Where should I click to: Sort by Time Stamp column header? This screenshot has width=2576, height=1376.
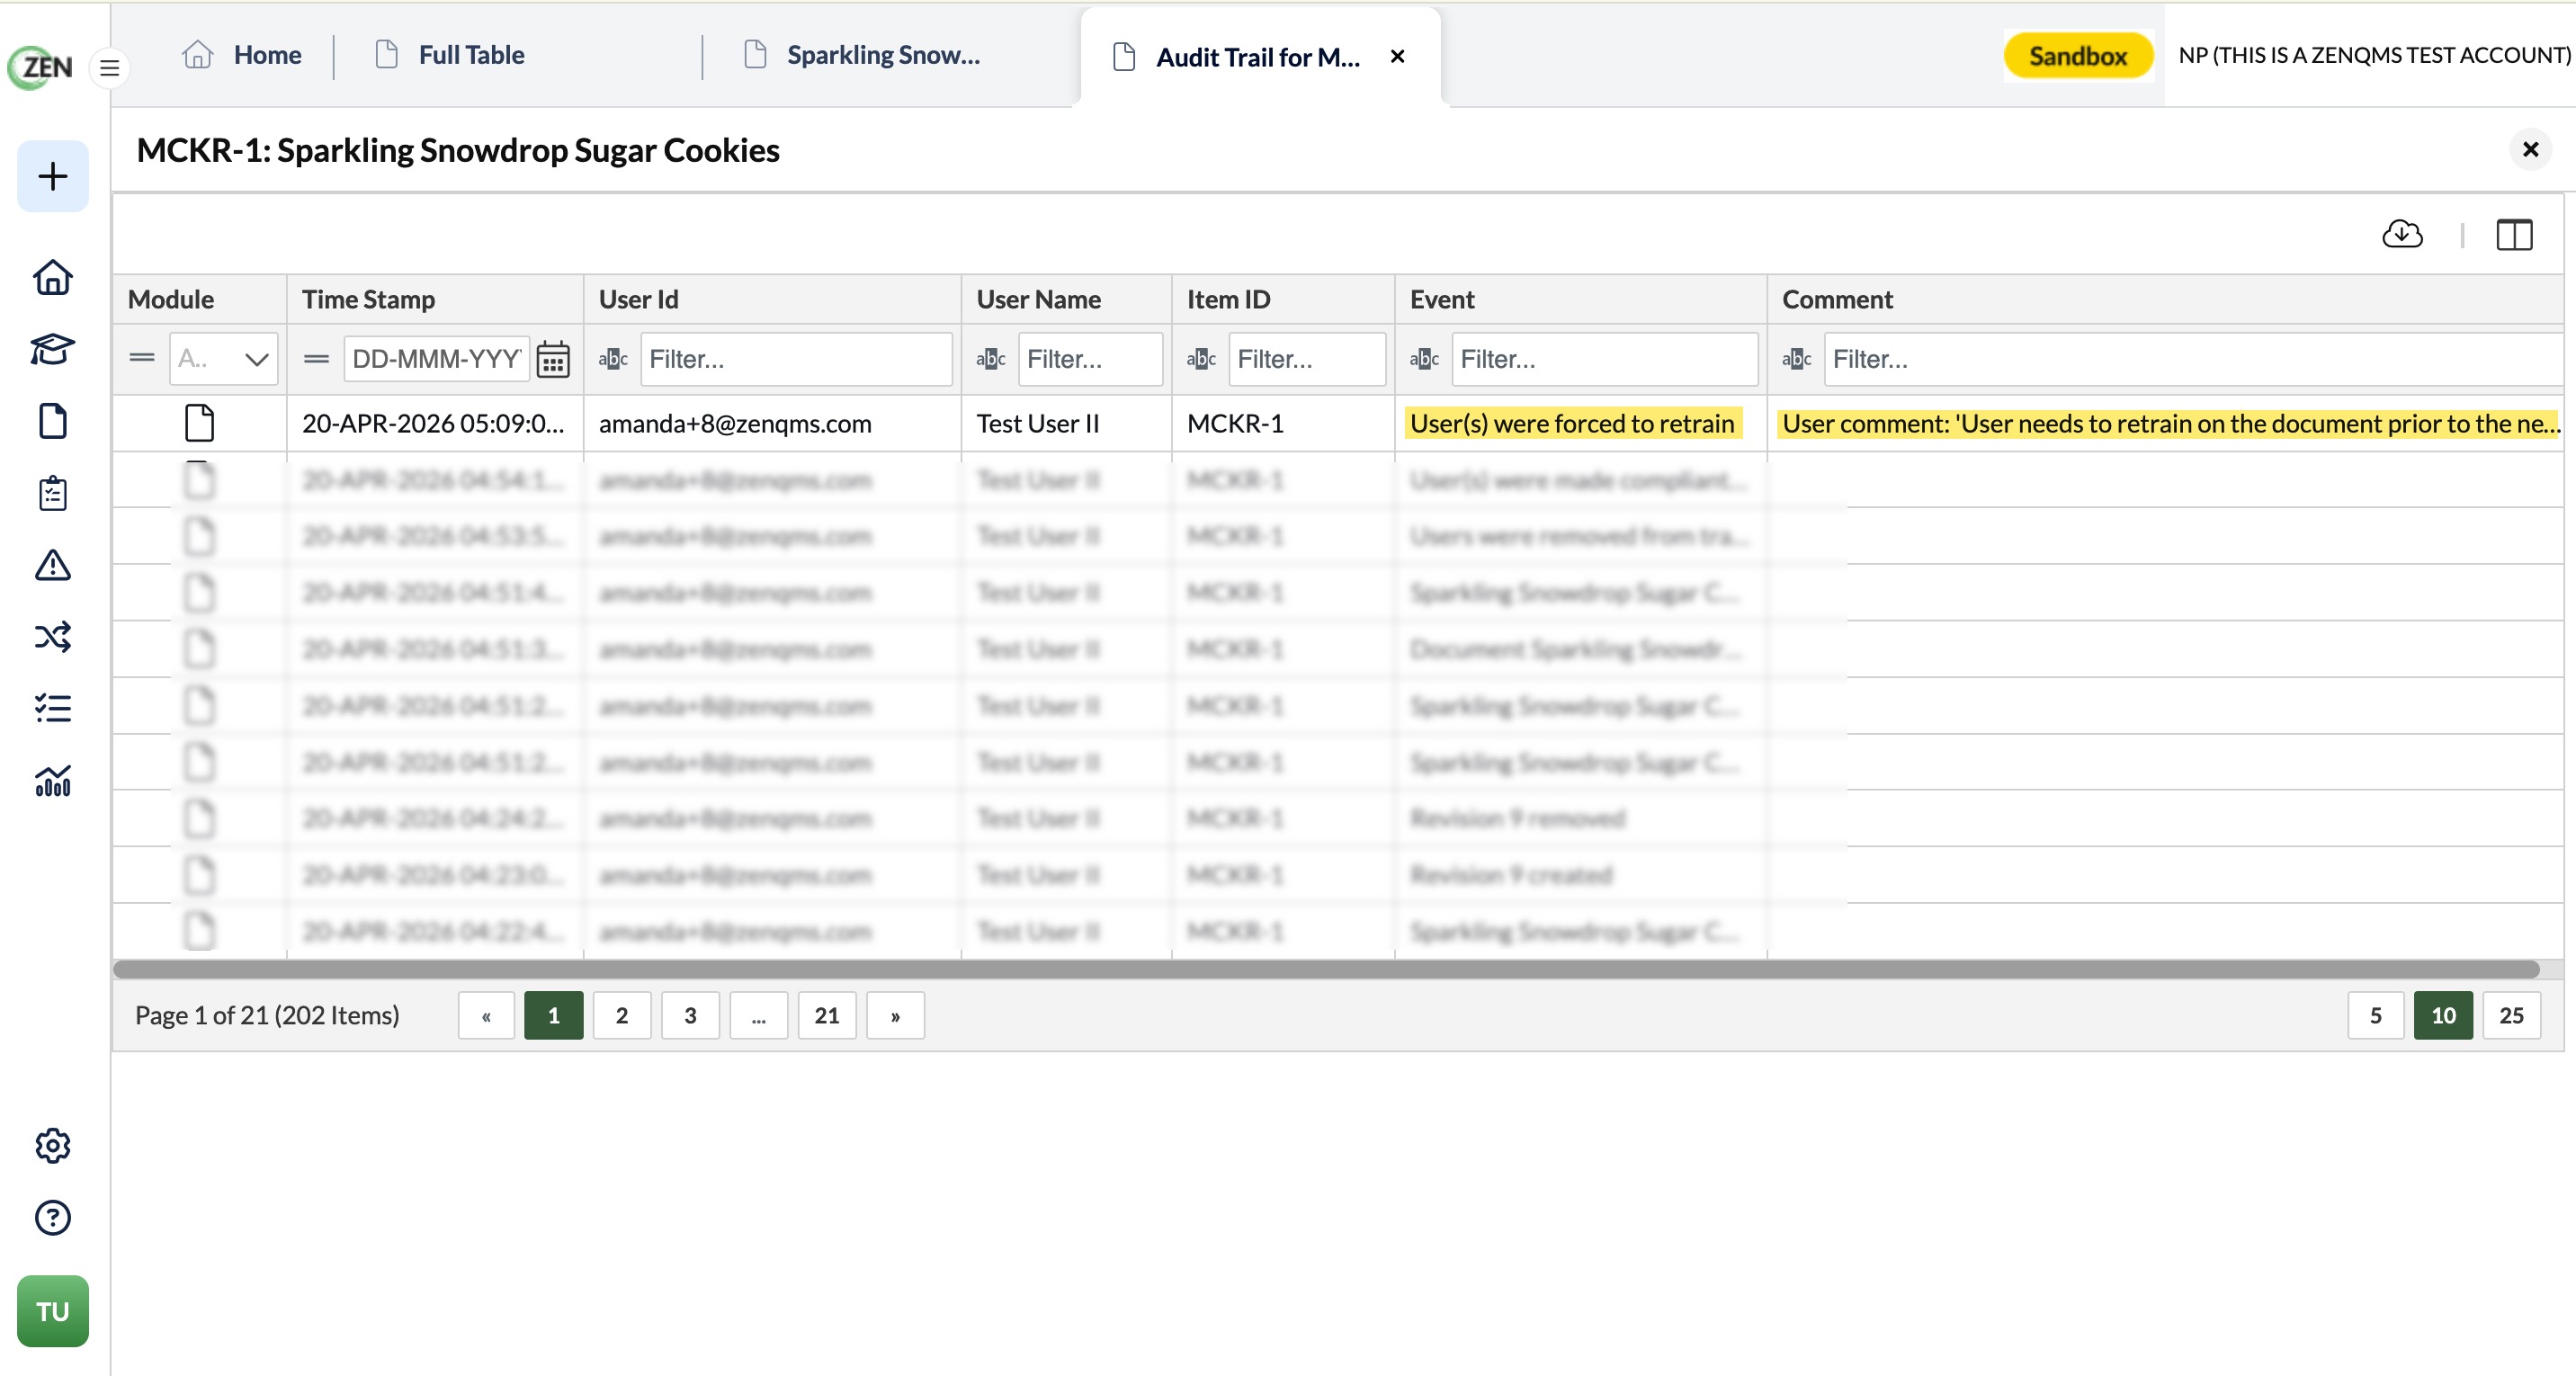435,299
